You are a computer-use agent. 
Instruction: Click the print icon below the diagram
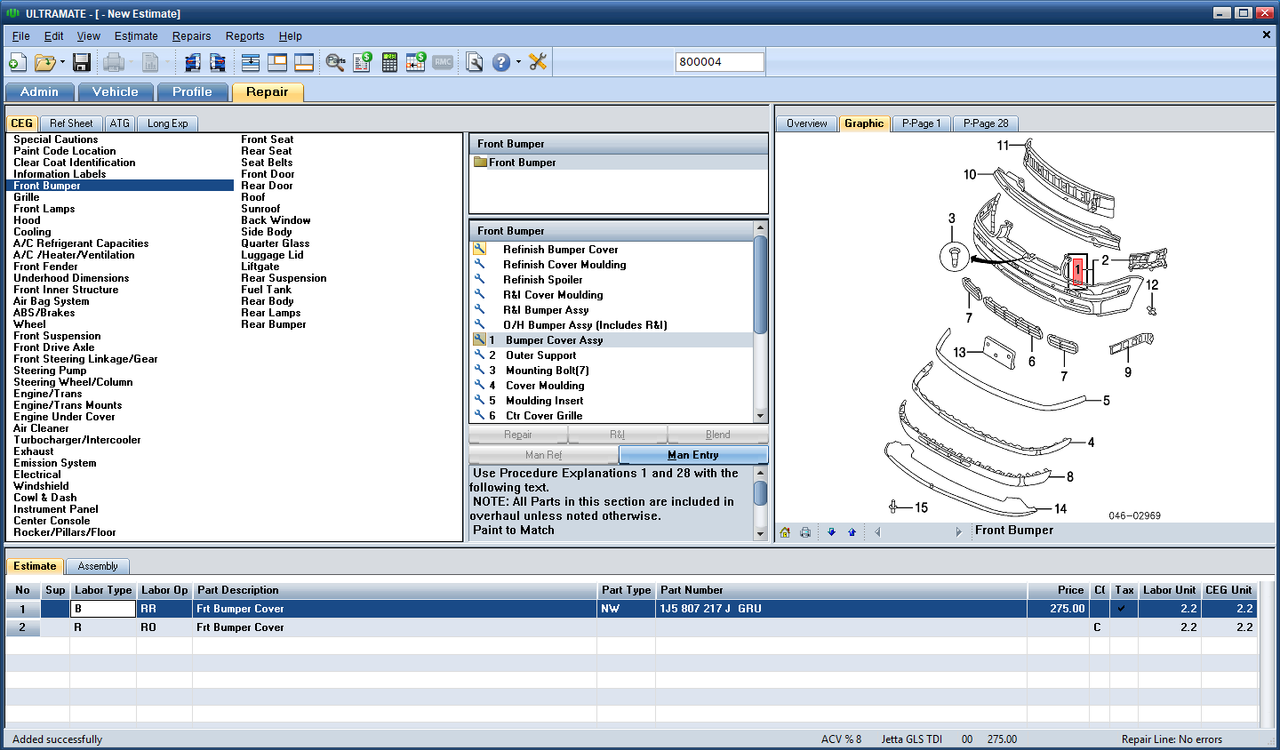pyautogui.click(x=805, y=532)
